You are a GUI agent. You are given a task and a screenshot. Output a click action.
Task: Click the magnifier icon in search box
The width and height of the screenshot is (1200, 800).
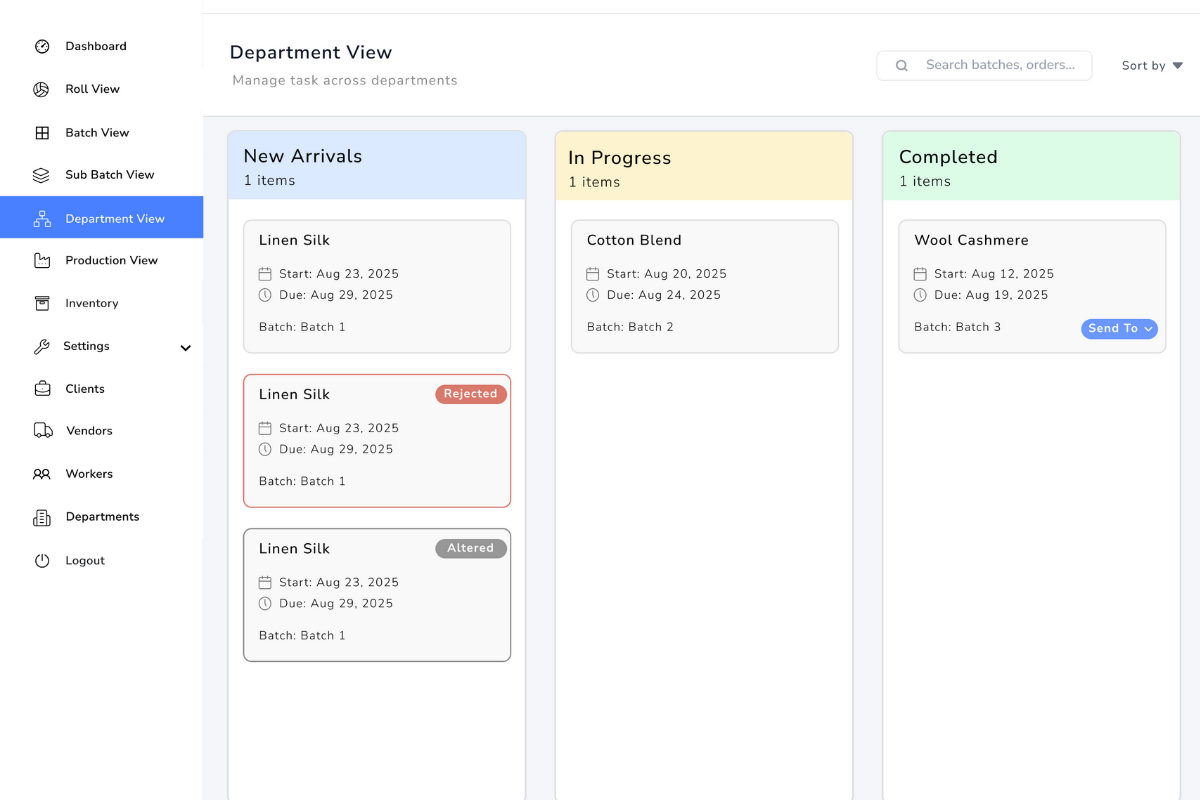(902, 66)
